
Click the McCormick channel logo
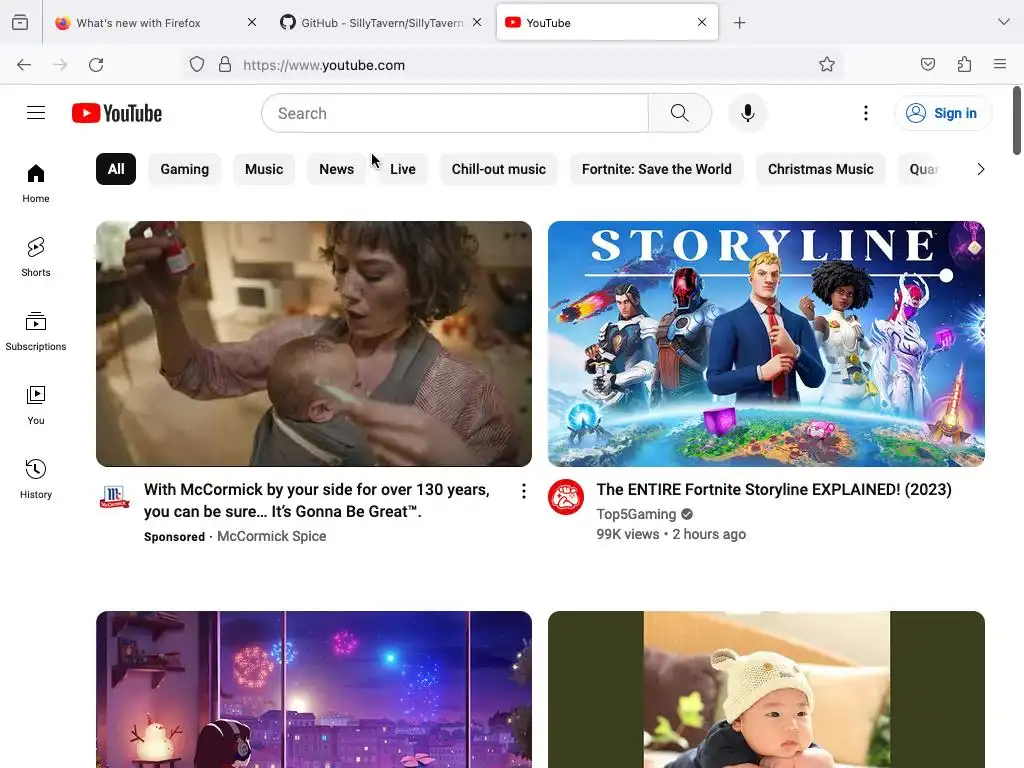(114, 498)
